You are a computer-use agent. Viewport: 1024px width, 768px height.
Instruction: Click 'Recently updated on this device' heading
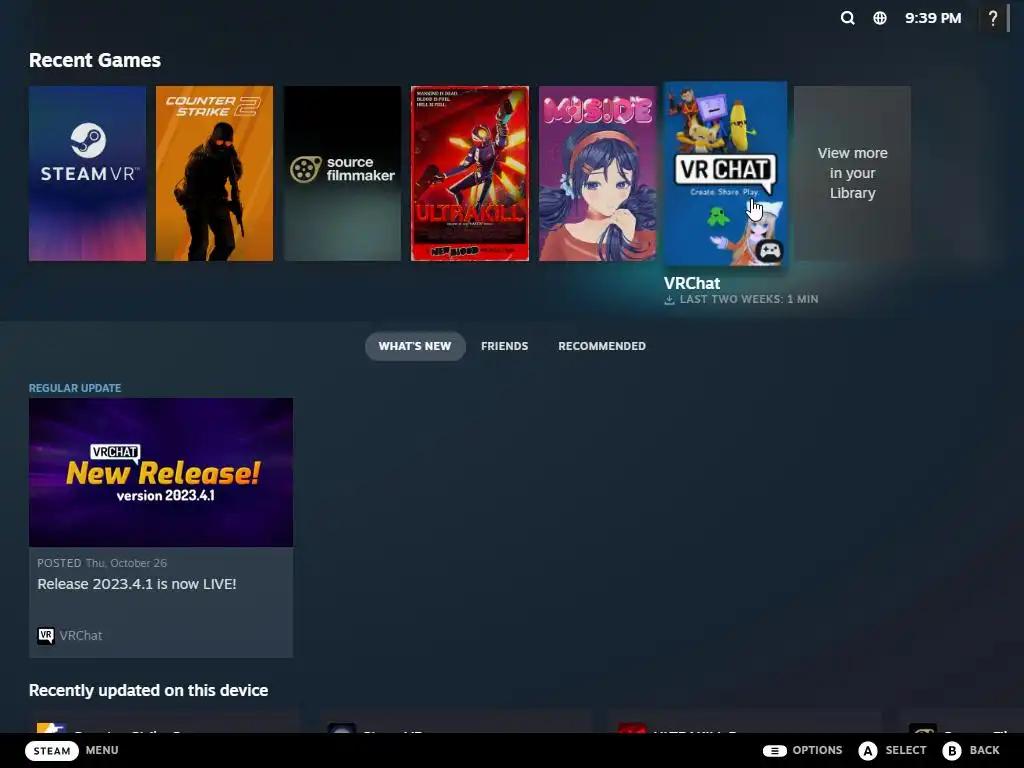pyautogui.click(x=148, y=690)
